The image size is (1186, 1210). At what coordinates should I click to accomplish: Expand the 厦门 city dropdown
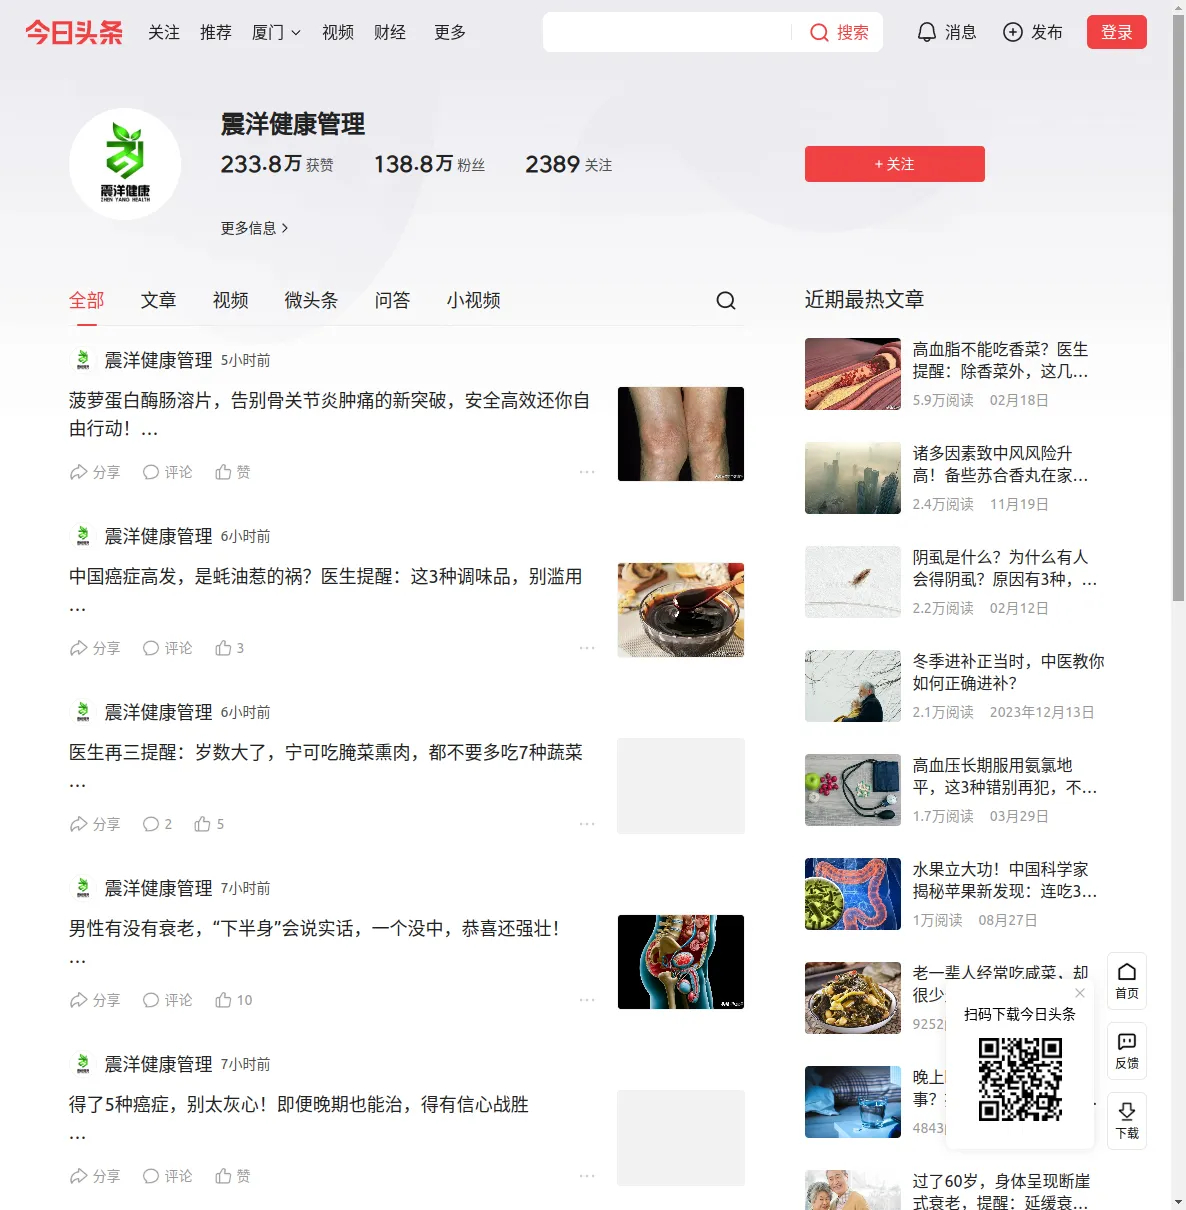coord(276,32)
